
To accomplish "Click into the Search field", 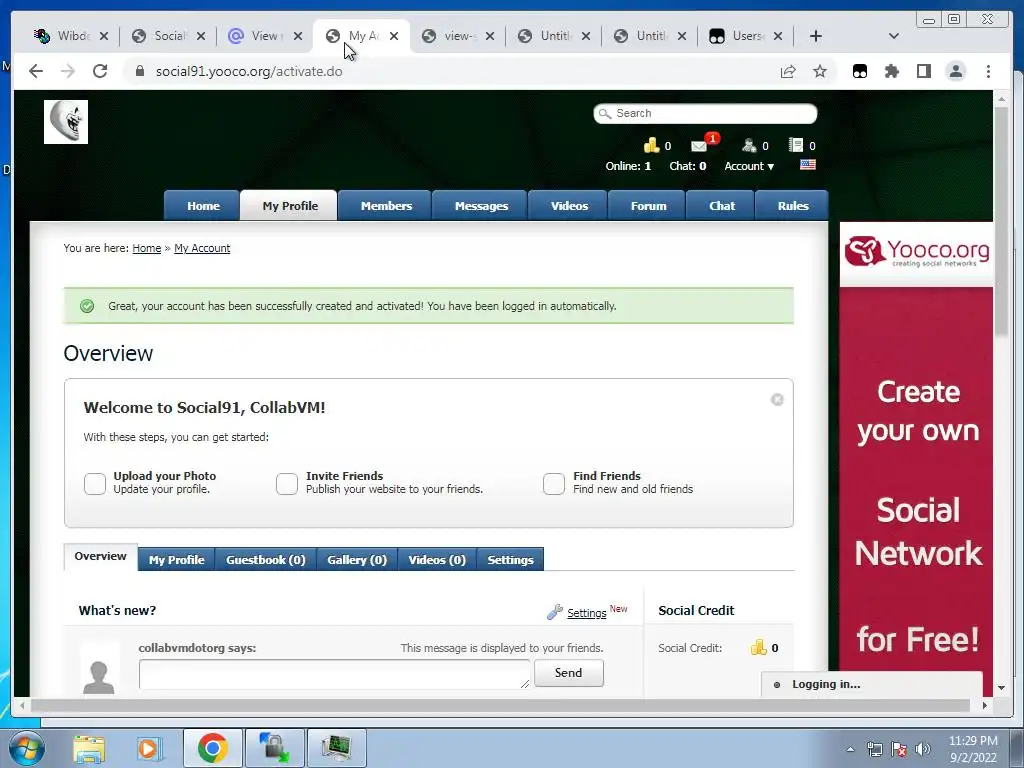I will coord(705,113).
